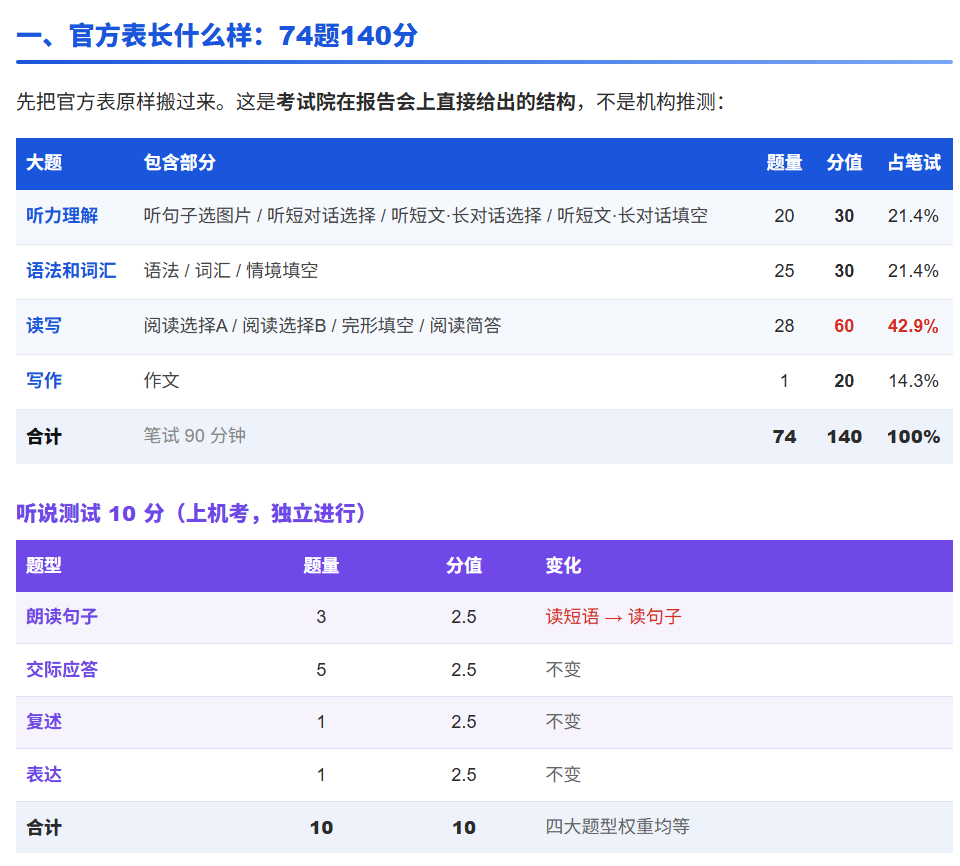Viewport: 960px width, 866px height.
Task: Select the '朗读句子' row label
Action: (62, 617)
